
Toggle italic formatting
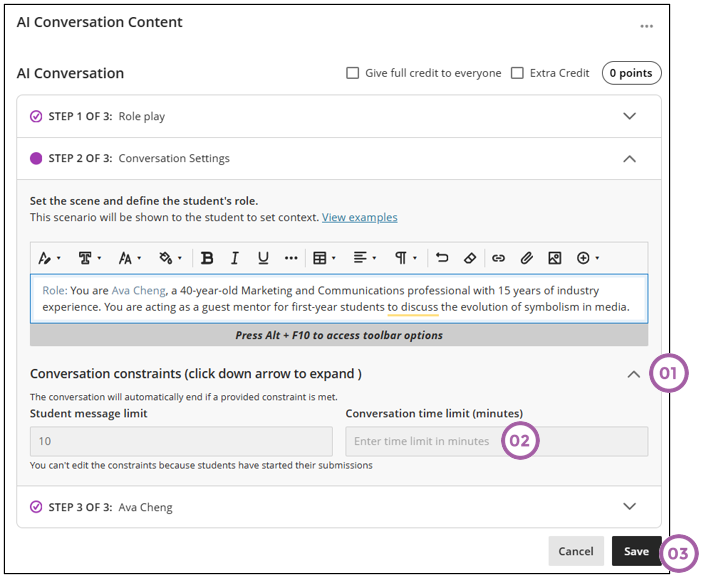pos(235,258)
